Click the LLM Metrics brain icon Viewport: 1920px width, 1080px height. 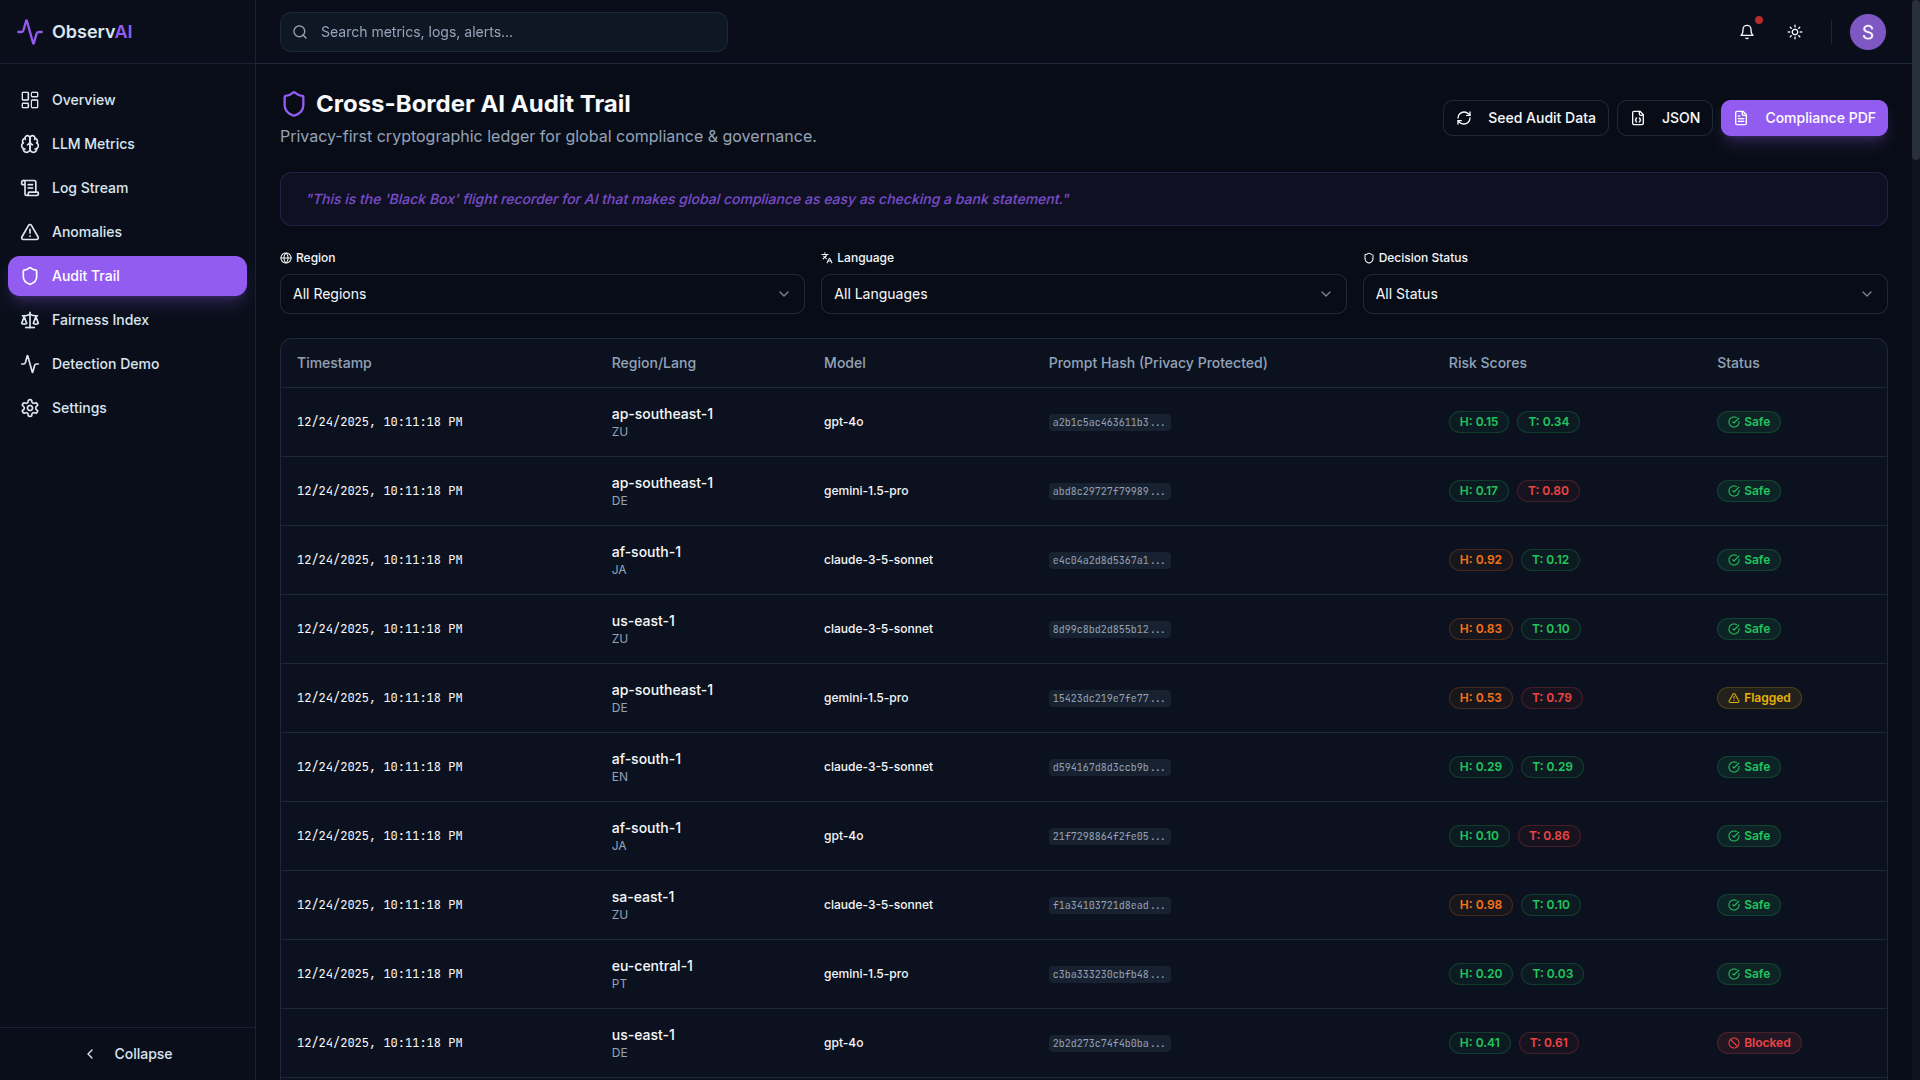click(x=30, y=144)
